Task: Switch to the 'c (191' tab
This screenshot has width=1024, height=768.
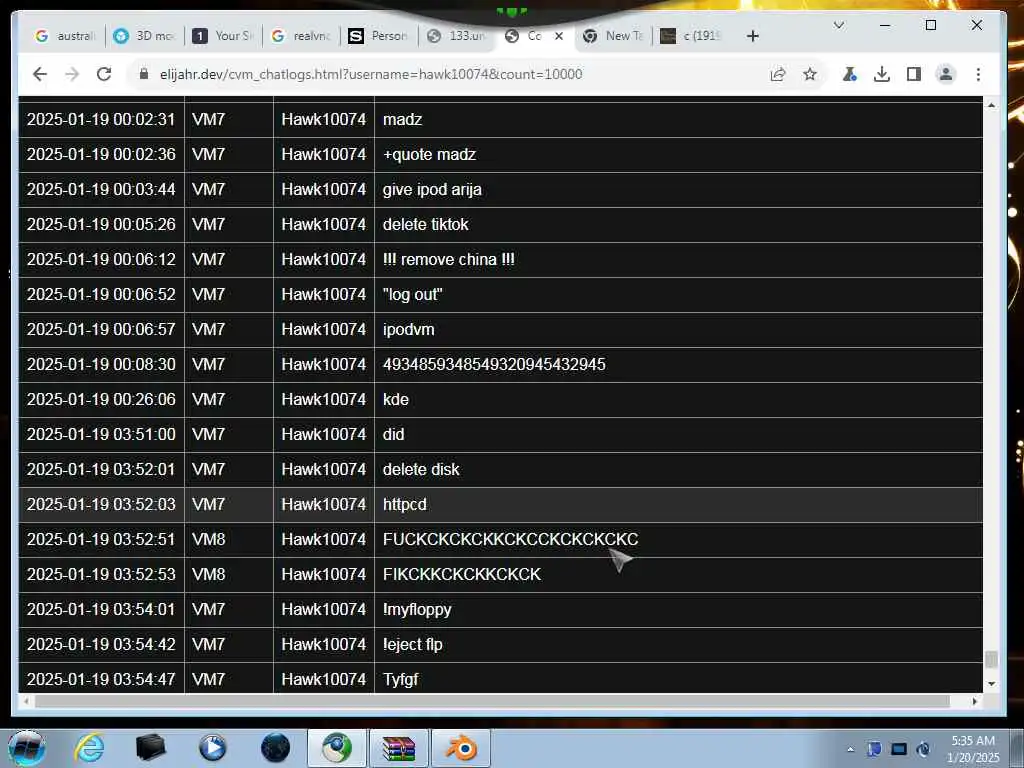Action: click(x=691, y=36)
